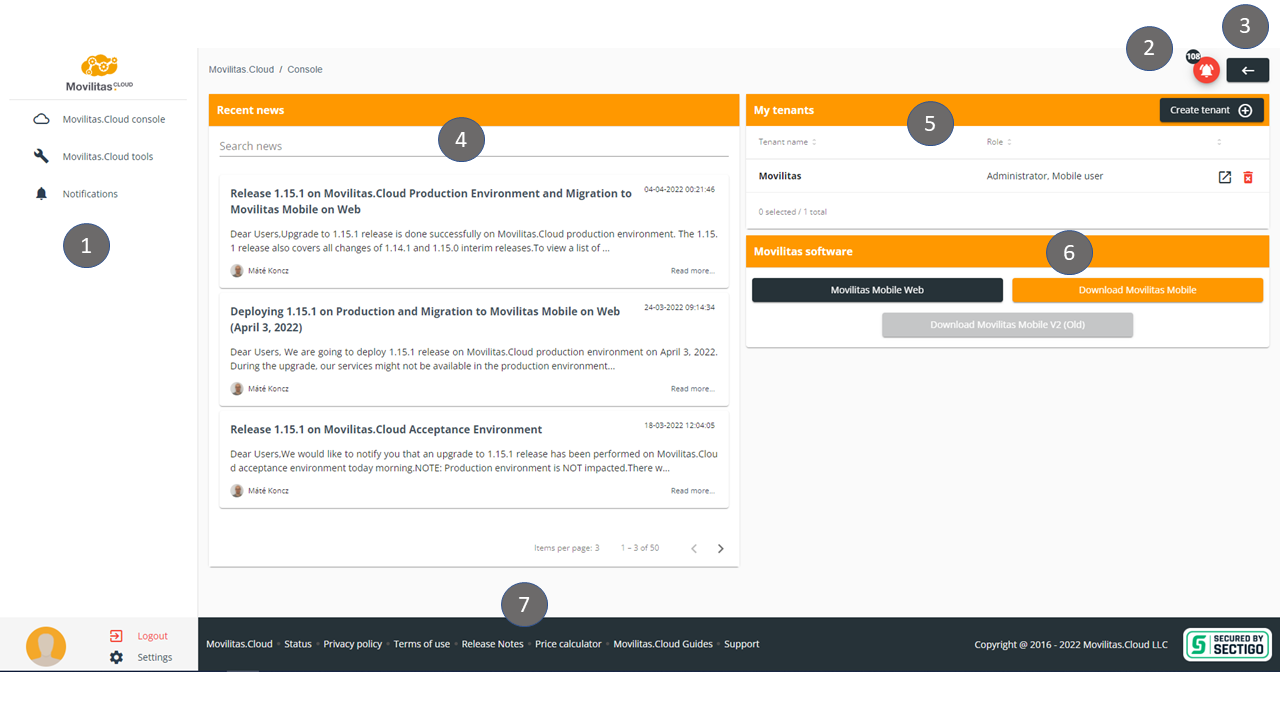
Task: Click the Items per page value
Action: [x=597, y=548]
